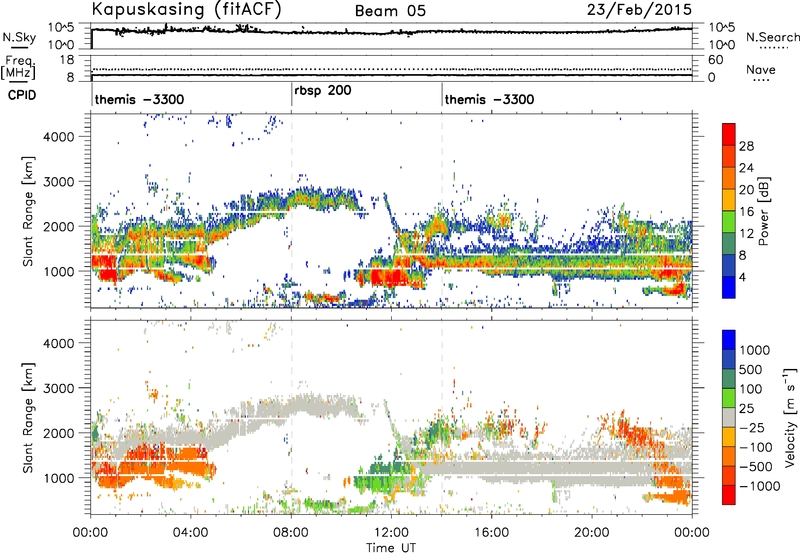The image size is (800, 554).
Task: Click the first 'themis -3300' CPID label
Action: pyautogui.click(x=139, y=99)
